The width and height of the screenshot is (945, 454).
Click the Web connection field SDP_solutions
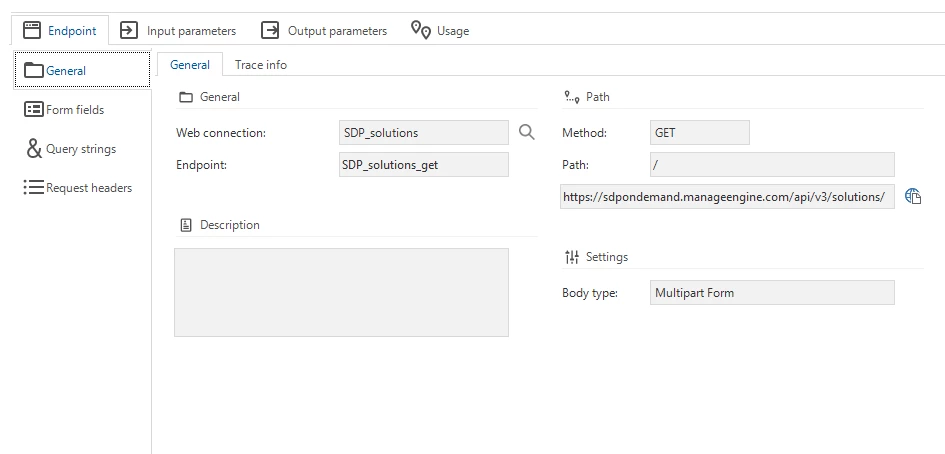(x=424, y=133)
